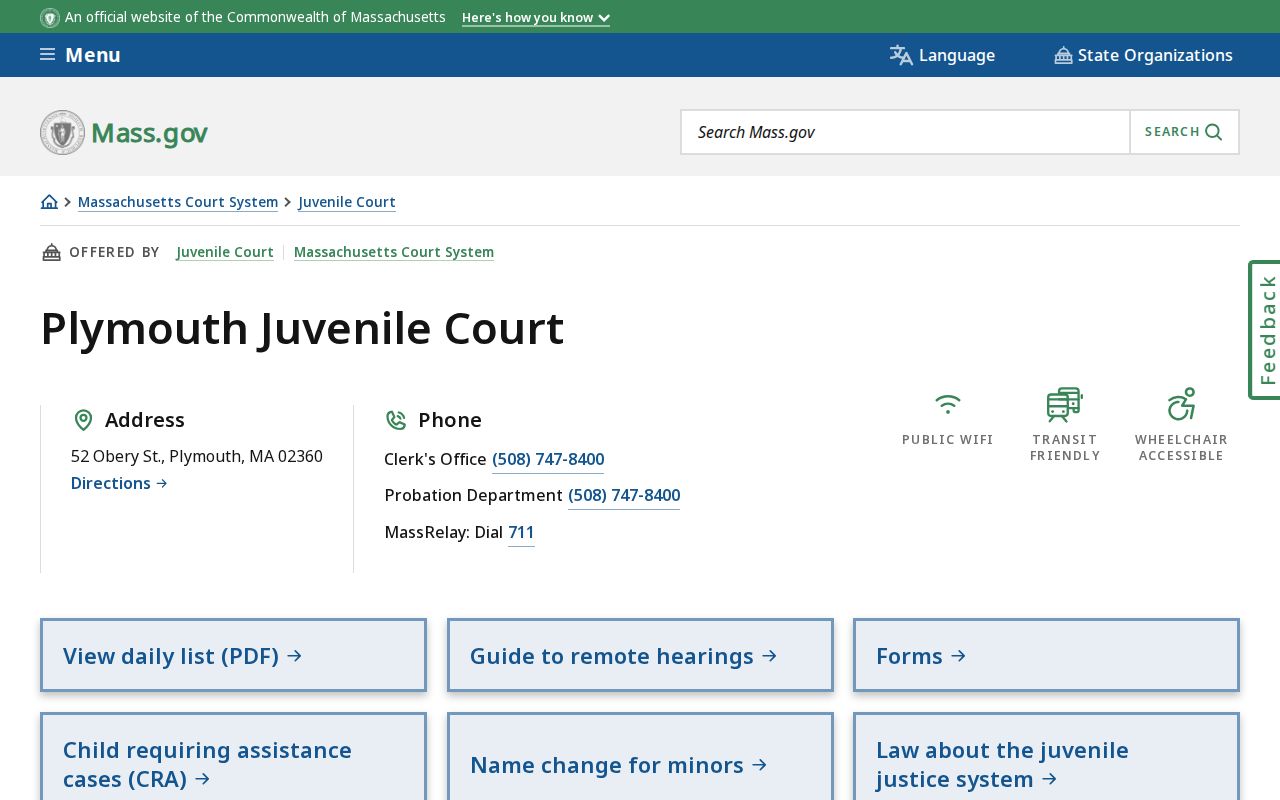
Task: Open the hamburger Menu icon
Action: click(x=47, y=55)
